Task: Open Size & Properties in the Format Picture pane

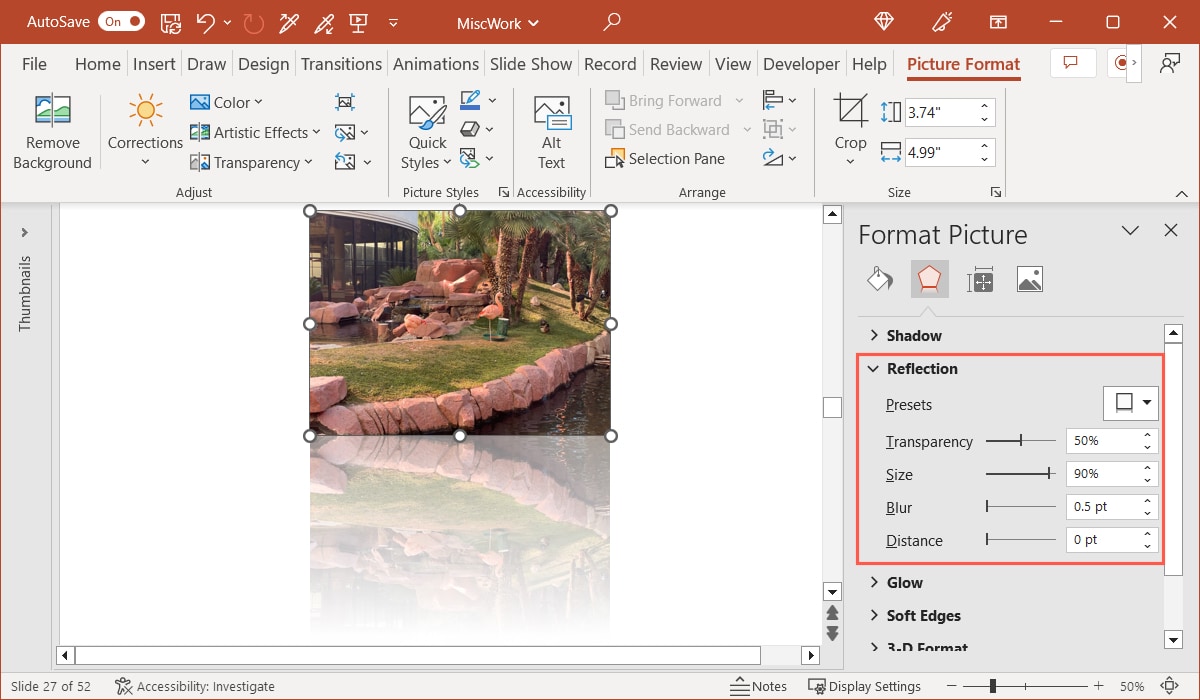Action: 980,279
